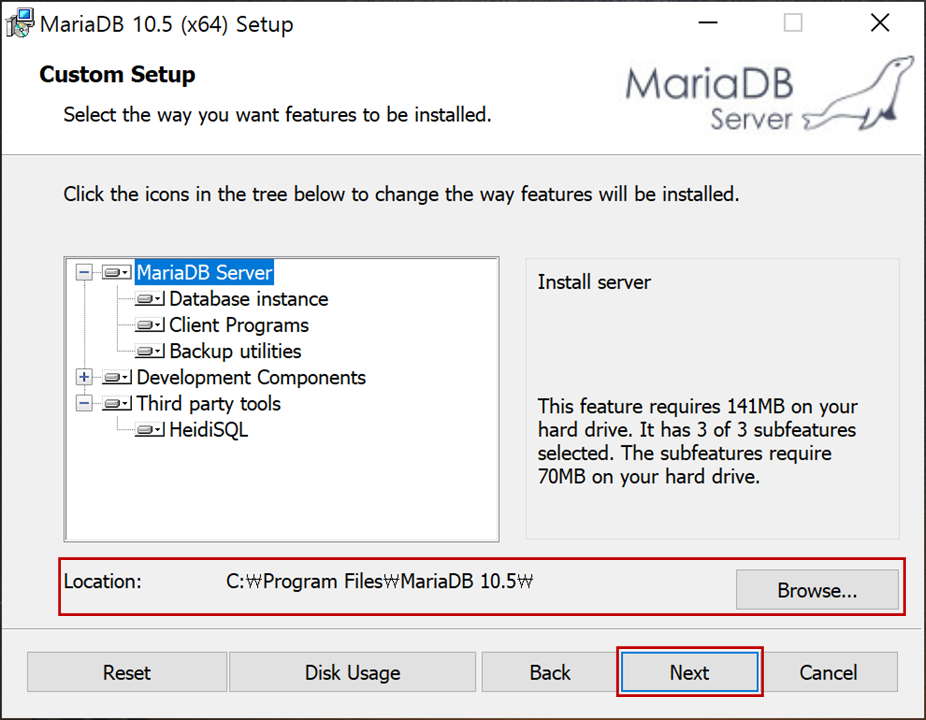Viewport: 926px width, 720px height.
Task: Select the Third party tools tree item
Action: 208,403
